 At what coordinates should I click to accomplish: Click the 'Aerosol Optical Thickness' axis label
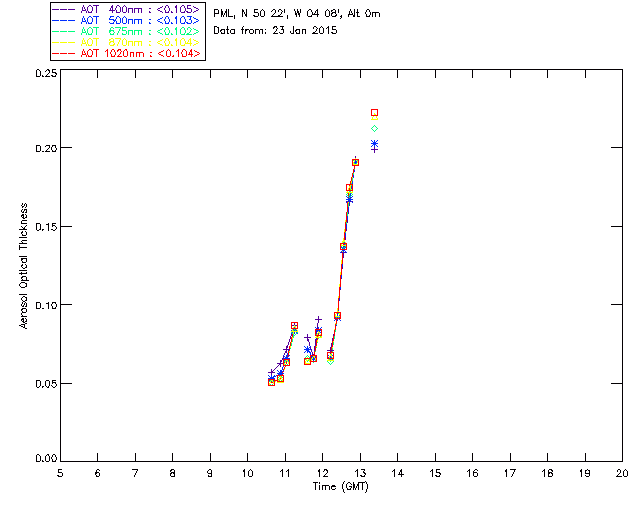tap(24, 266)
